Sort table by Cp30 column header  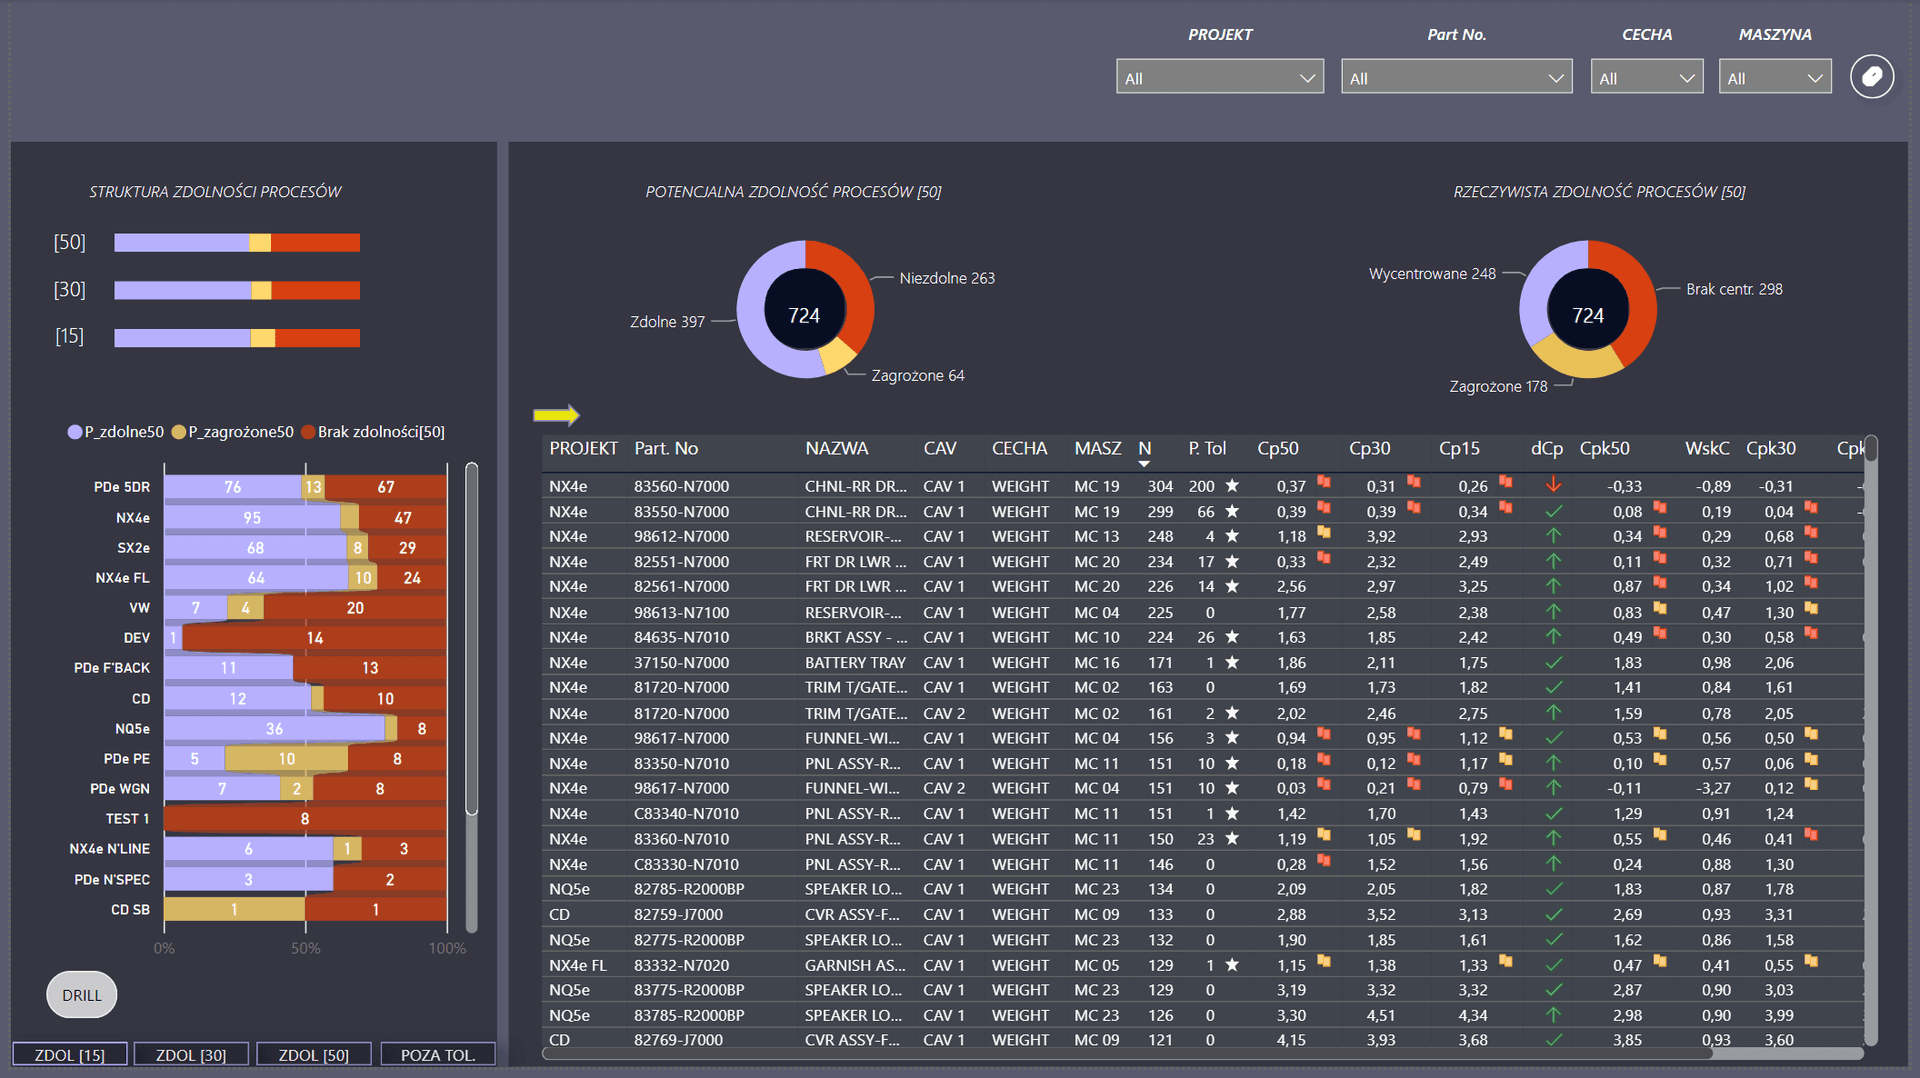tap(1369, 449)
